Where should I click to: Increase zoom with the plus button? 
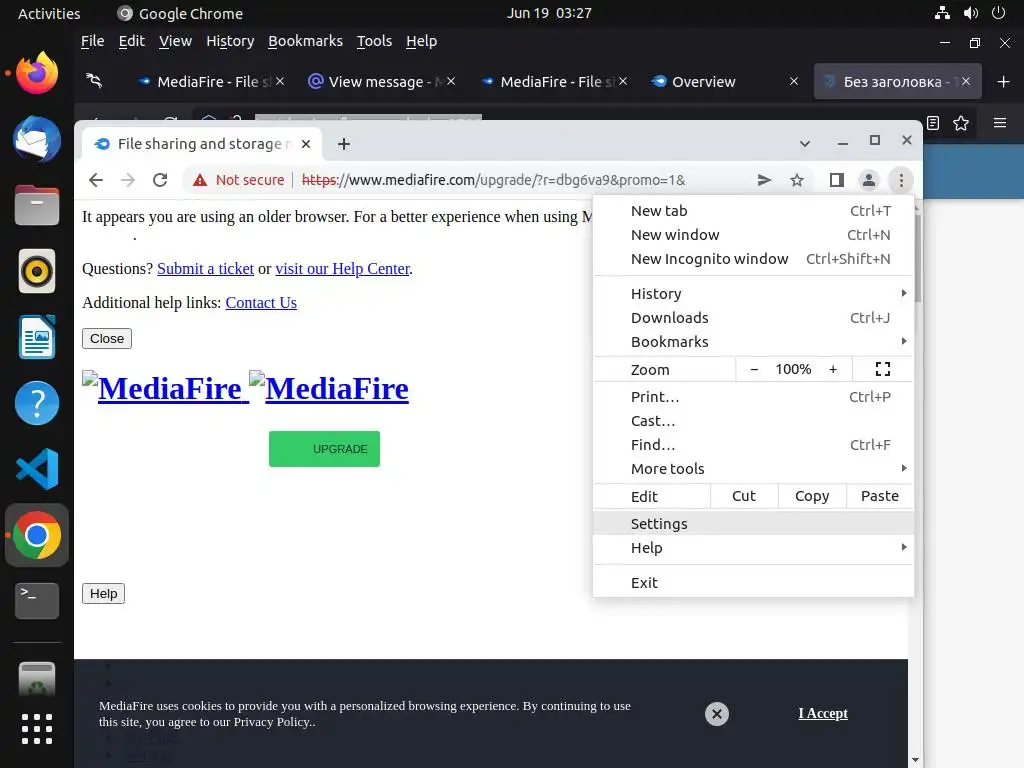click(833, 370)
